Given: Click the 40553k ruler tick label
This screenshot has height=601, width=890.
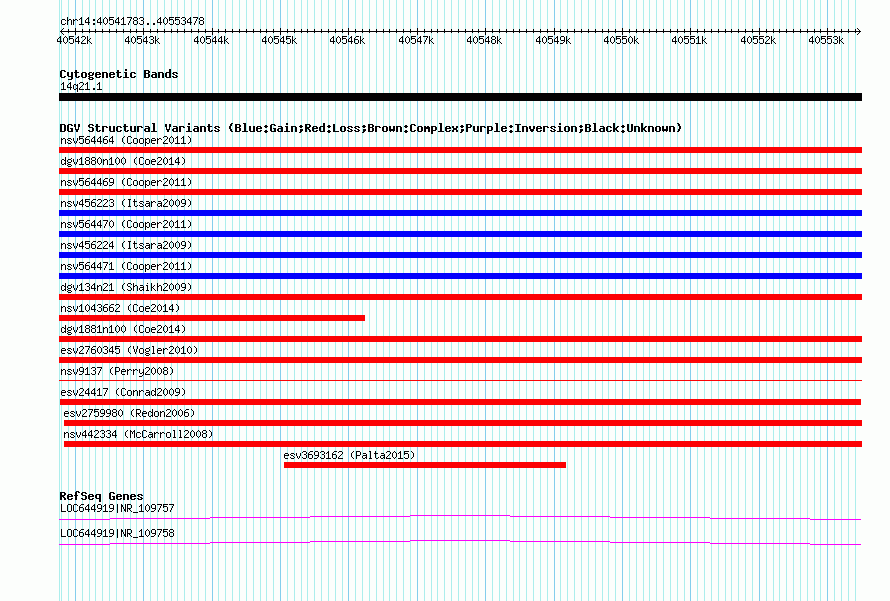Looking at the screenshot, I should click(826, 40).
